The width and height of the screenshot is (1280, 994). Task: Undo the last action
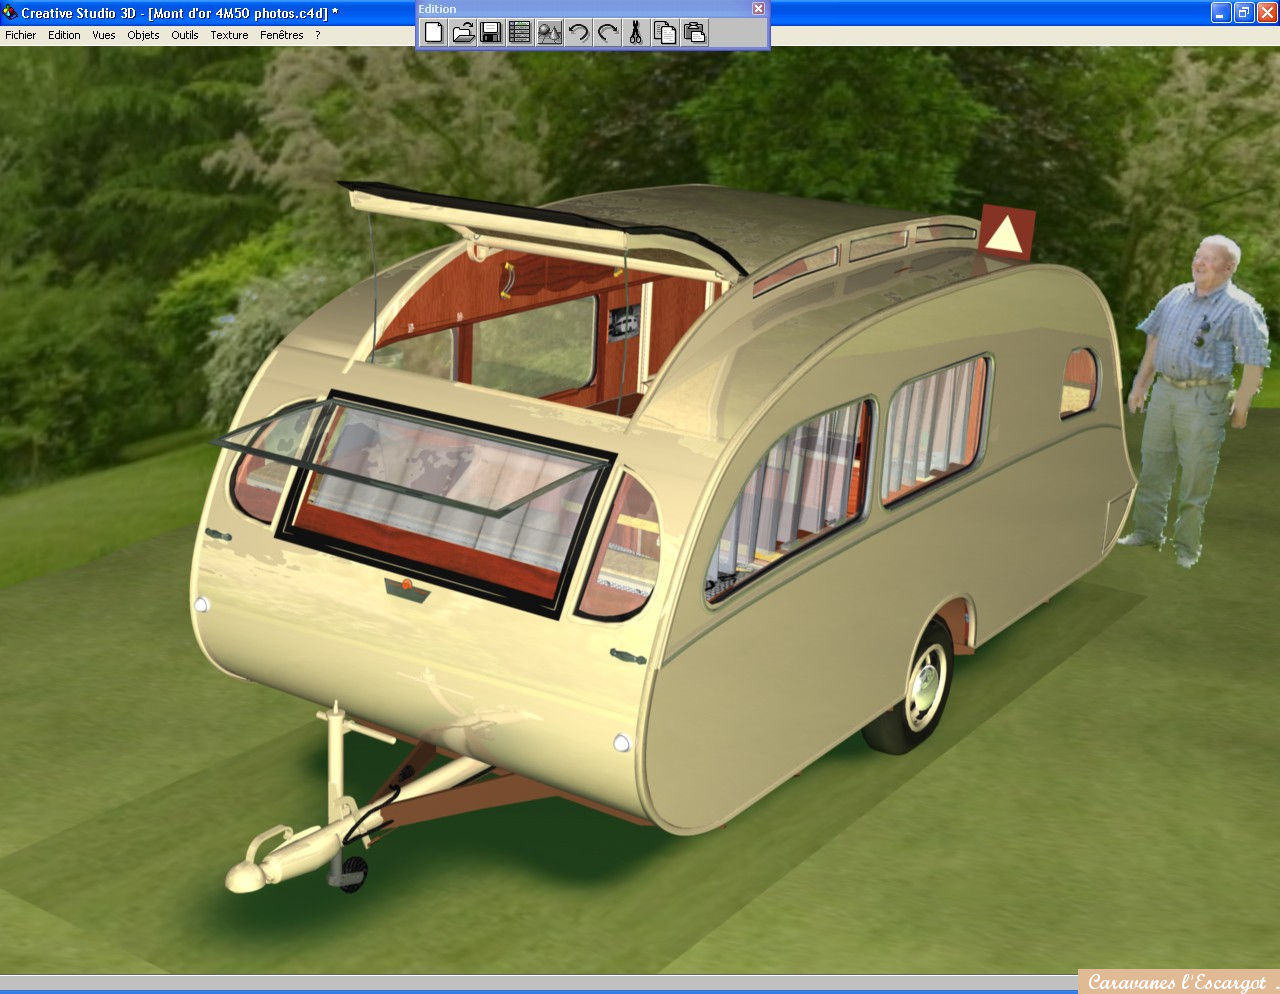click(578, 32)
